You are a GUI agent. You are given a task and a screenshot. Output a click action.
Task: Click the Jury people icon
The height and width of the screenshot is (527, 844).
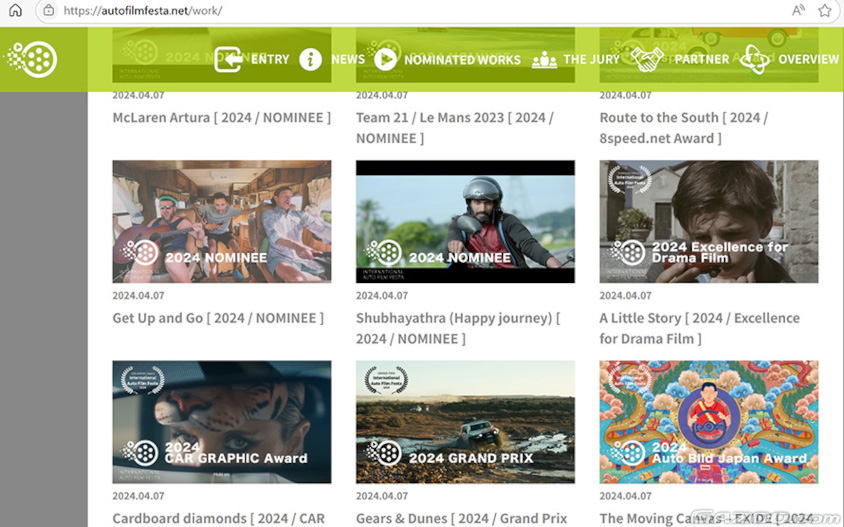(x=544, y=60)
